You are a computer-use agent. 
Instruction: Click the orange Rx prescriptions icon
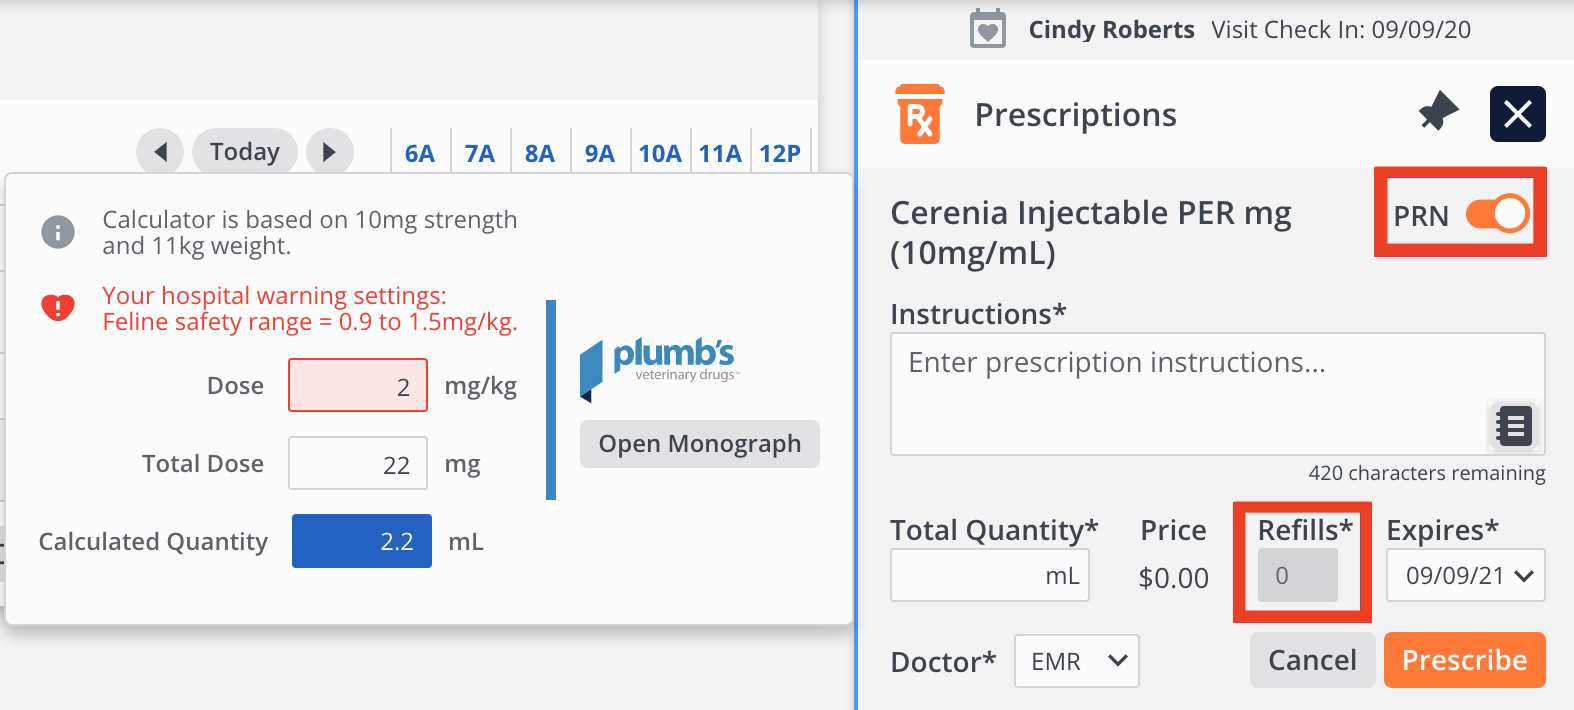920,115
